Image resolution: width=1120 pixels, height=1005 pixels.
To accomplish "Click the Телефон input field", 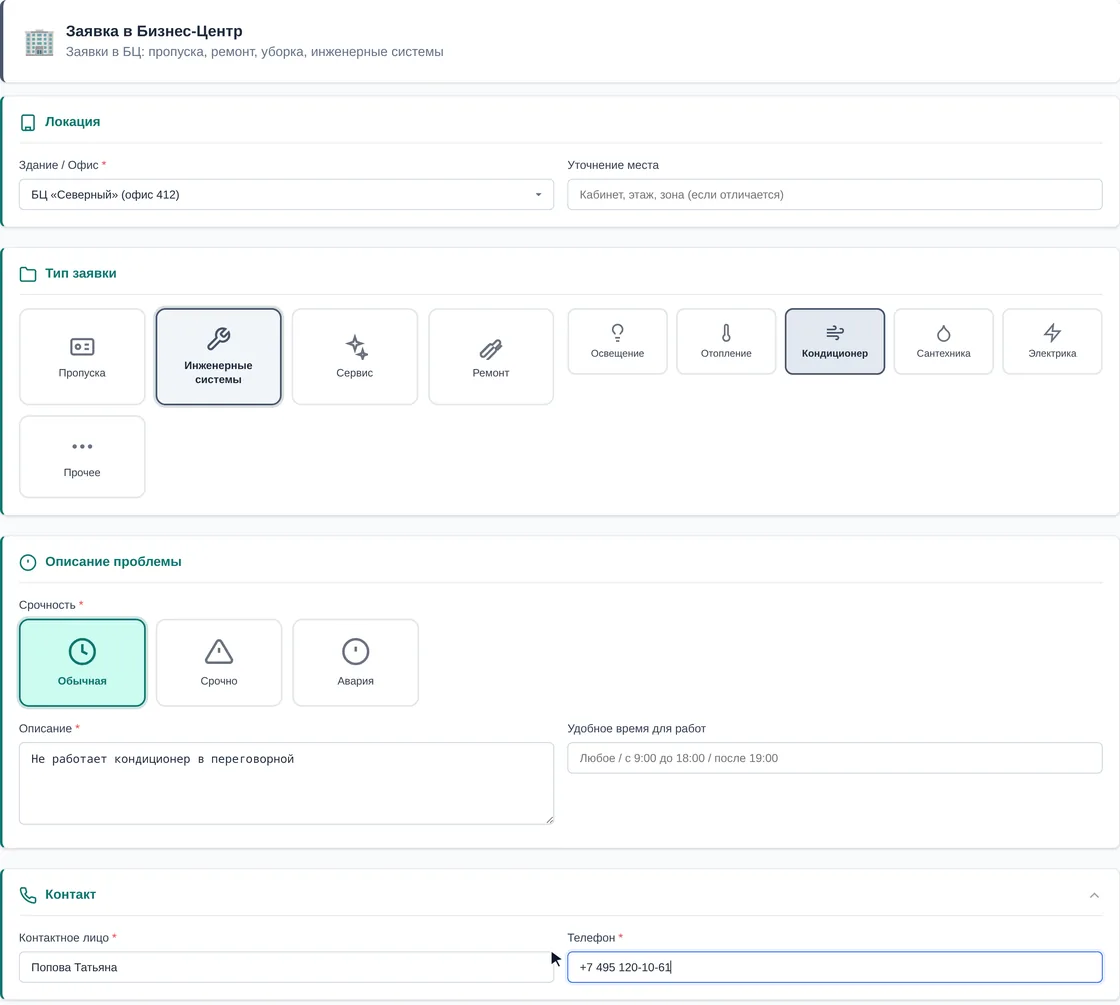I will pos(835,967).
